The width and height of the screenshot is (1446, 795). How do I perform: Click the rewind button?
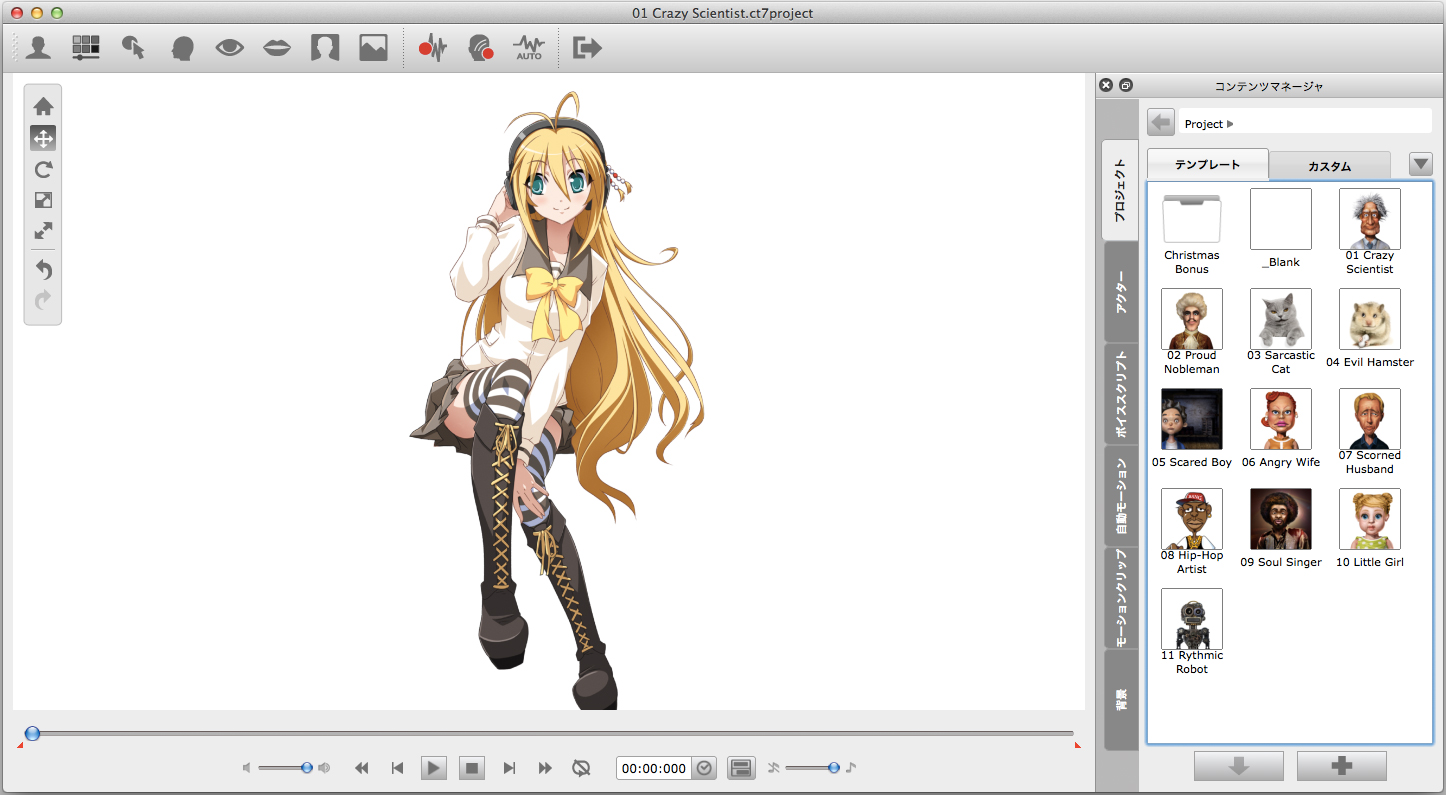click(x=362, y=768)
